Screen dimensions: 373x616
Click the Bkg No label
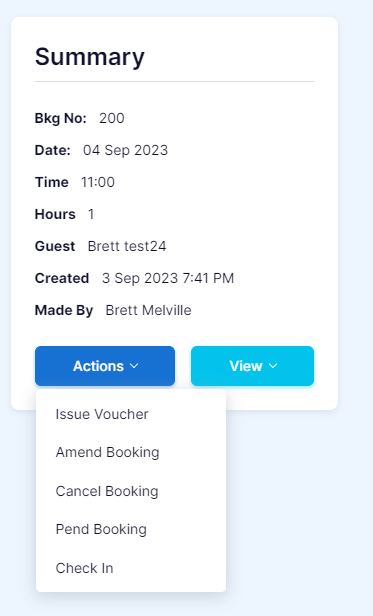point(61,118)
